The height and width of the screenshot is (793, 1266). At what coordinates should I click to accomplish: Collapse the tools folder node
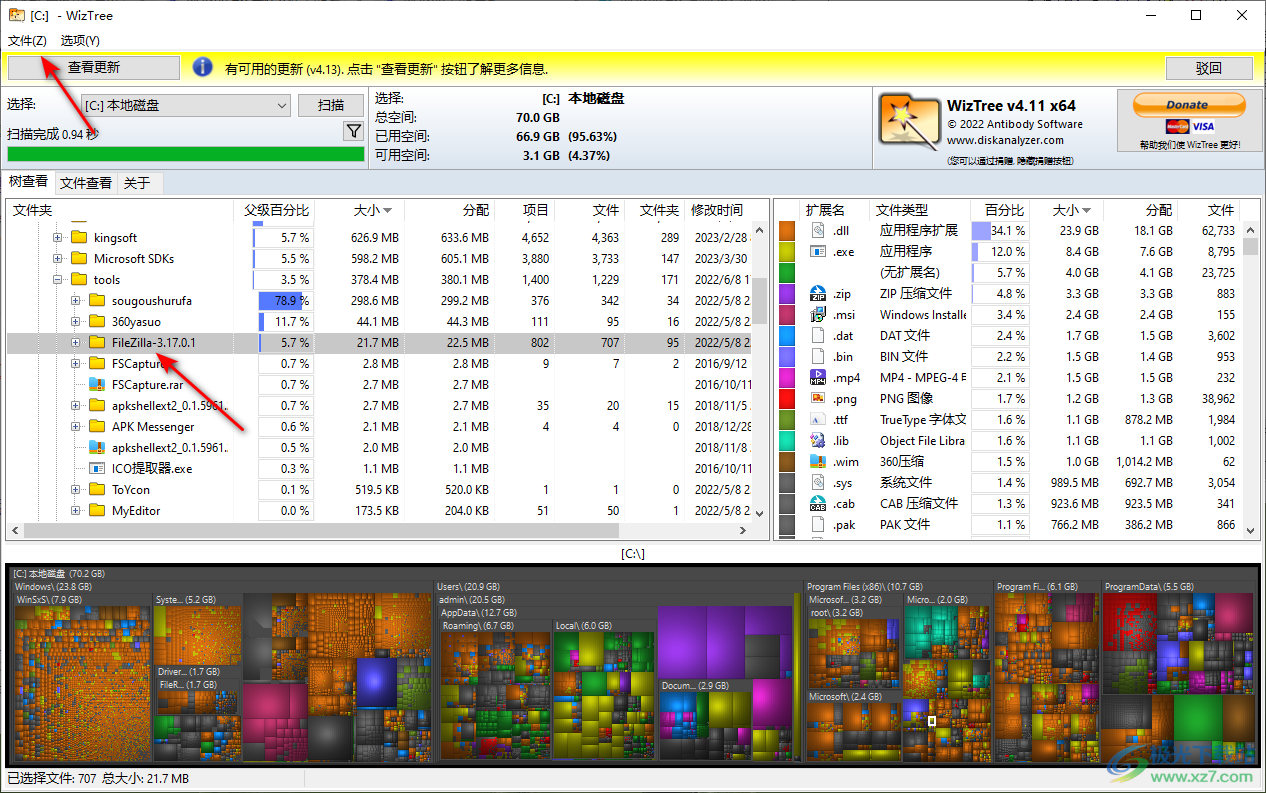point(57,280)
